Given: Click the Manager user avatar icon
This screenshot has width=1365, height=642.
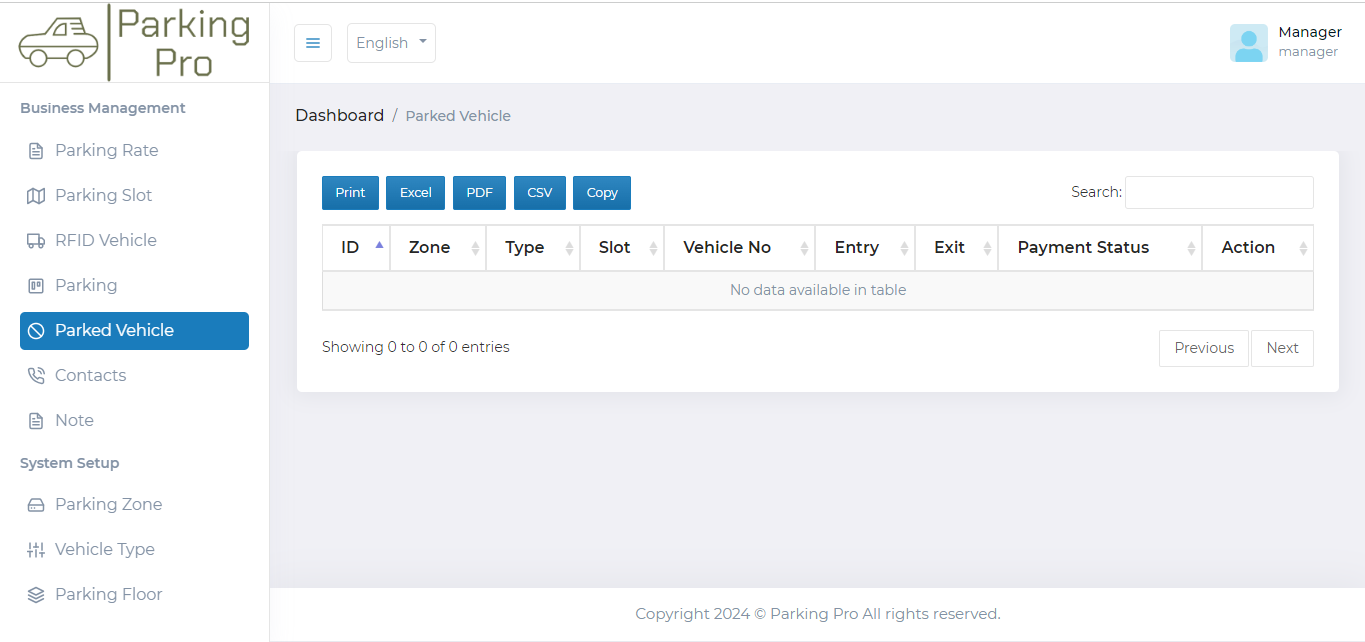Looking at the screenshot, I should (x=1248, y=43).
